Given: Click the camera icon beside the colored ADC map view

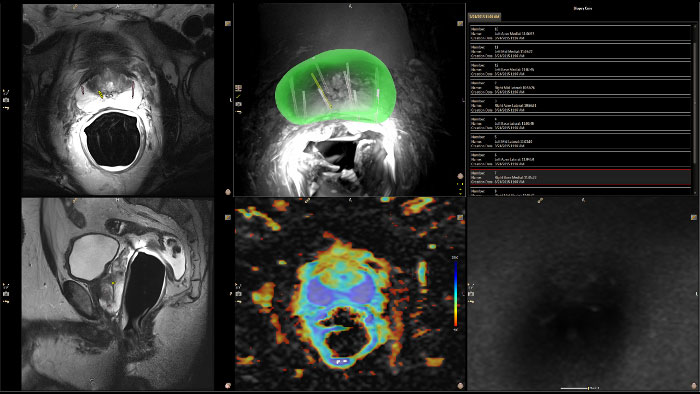Looking at the screenshot, I should coord(238,294).
